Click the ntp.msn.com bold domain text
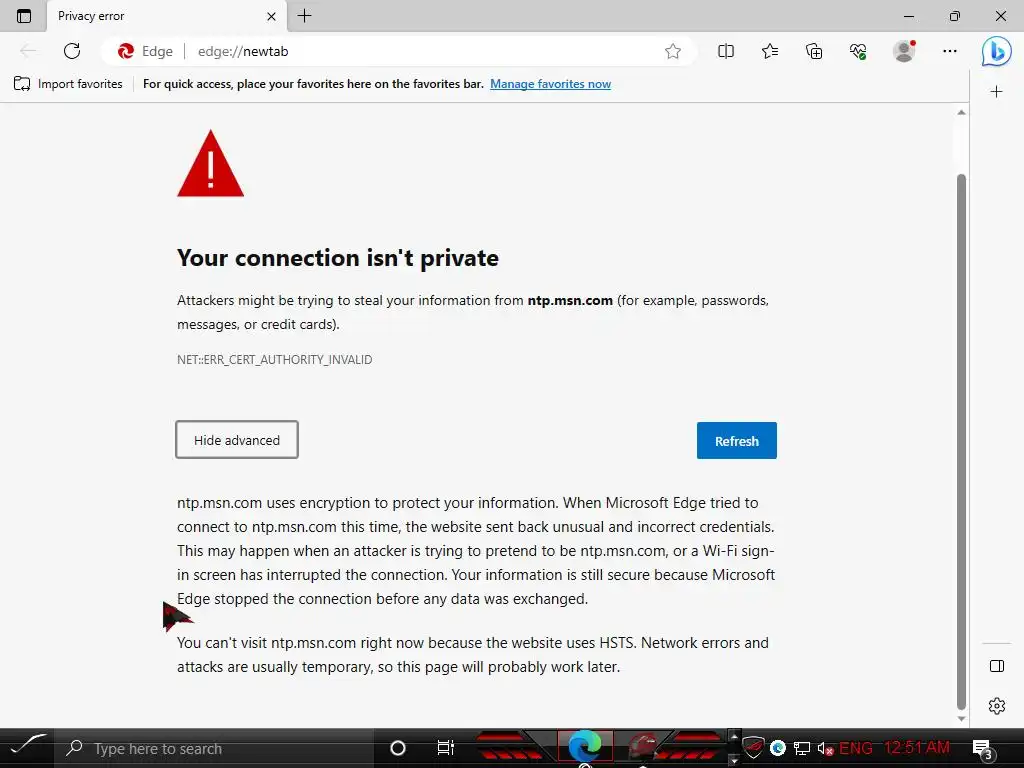The image size is (1024, 768). [x=570, y=300]
